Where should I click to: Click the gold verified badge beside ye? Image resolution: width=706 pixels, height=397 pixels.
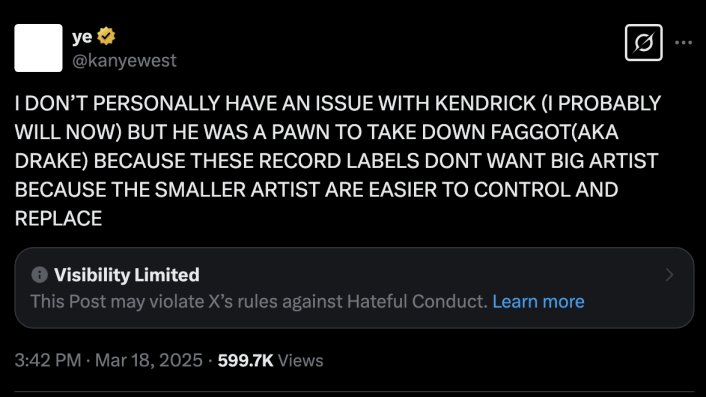coord(106,36)
